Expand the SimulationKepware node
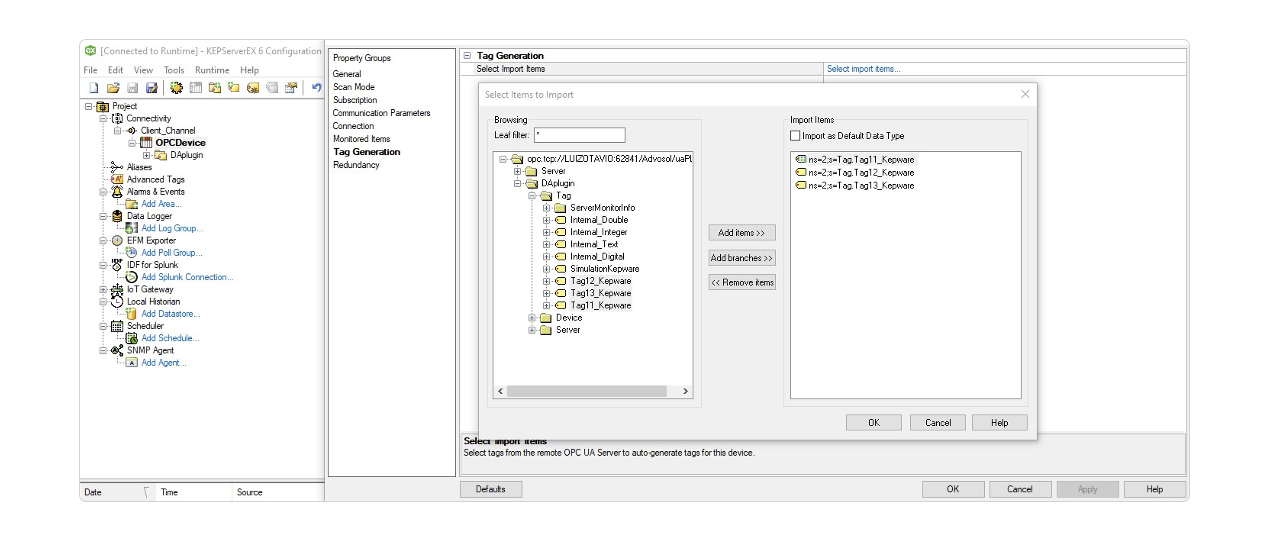The height and width of the screenshot is (541, 1269). [547, 269]
